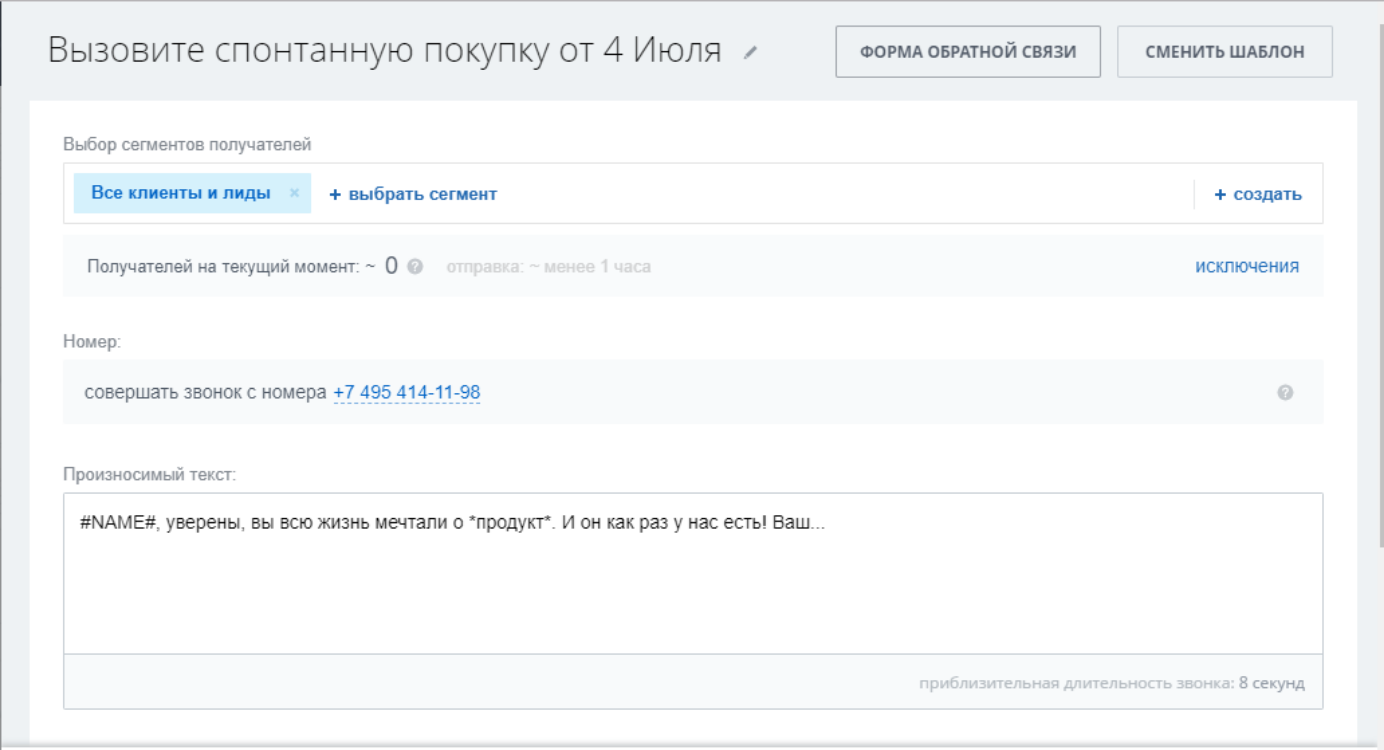The image size is (1384, 750).
Task: Click the recipients count value "0"
Action: click(391, 266)
